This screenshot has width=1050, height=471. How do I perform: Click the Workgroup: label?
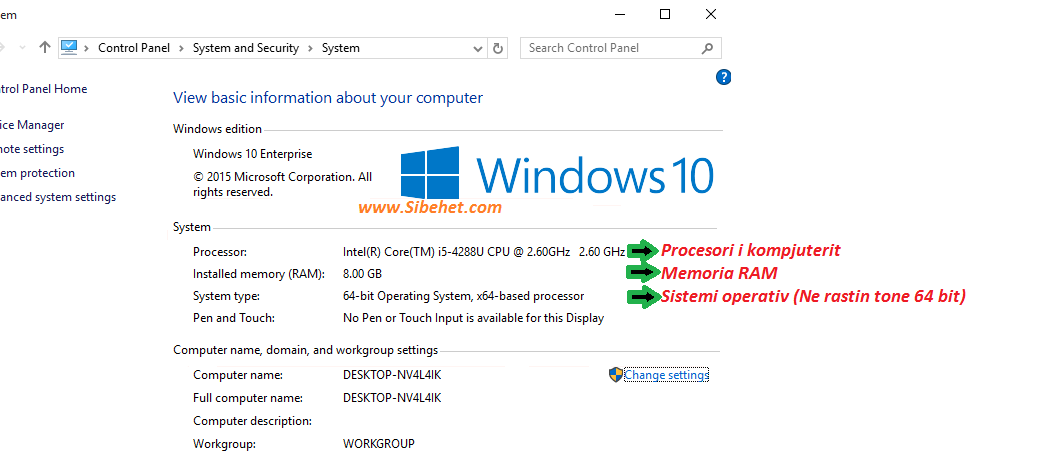point(224,444)
